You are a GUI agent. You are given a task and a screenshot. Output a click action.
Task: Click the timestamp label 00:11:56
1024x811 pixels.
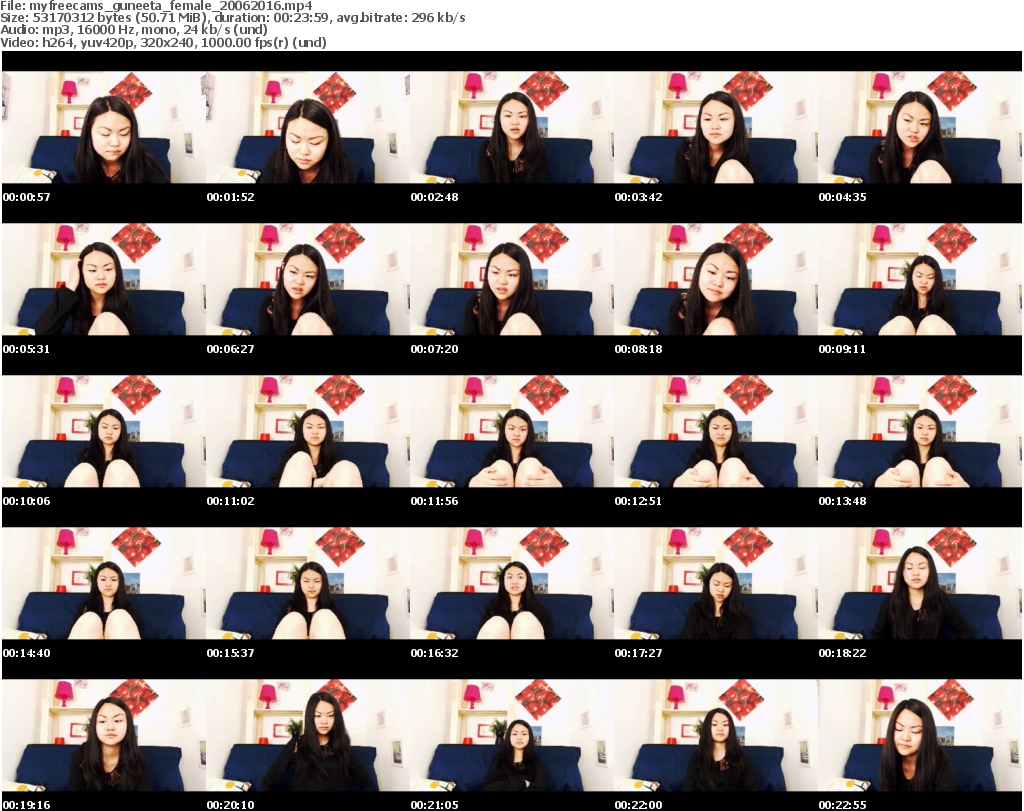(434, 501)
